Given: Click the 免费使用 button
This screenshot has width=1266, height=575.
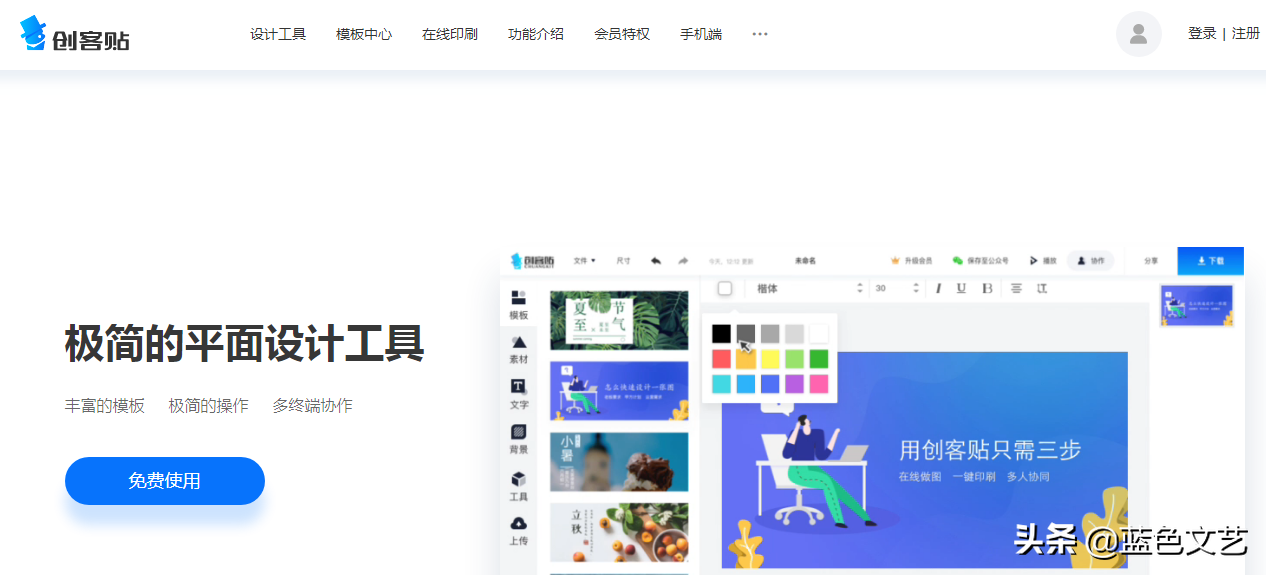Looking at the screenshot, I should click(x=165, y=481).
